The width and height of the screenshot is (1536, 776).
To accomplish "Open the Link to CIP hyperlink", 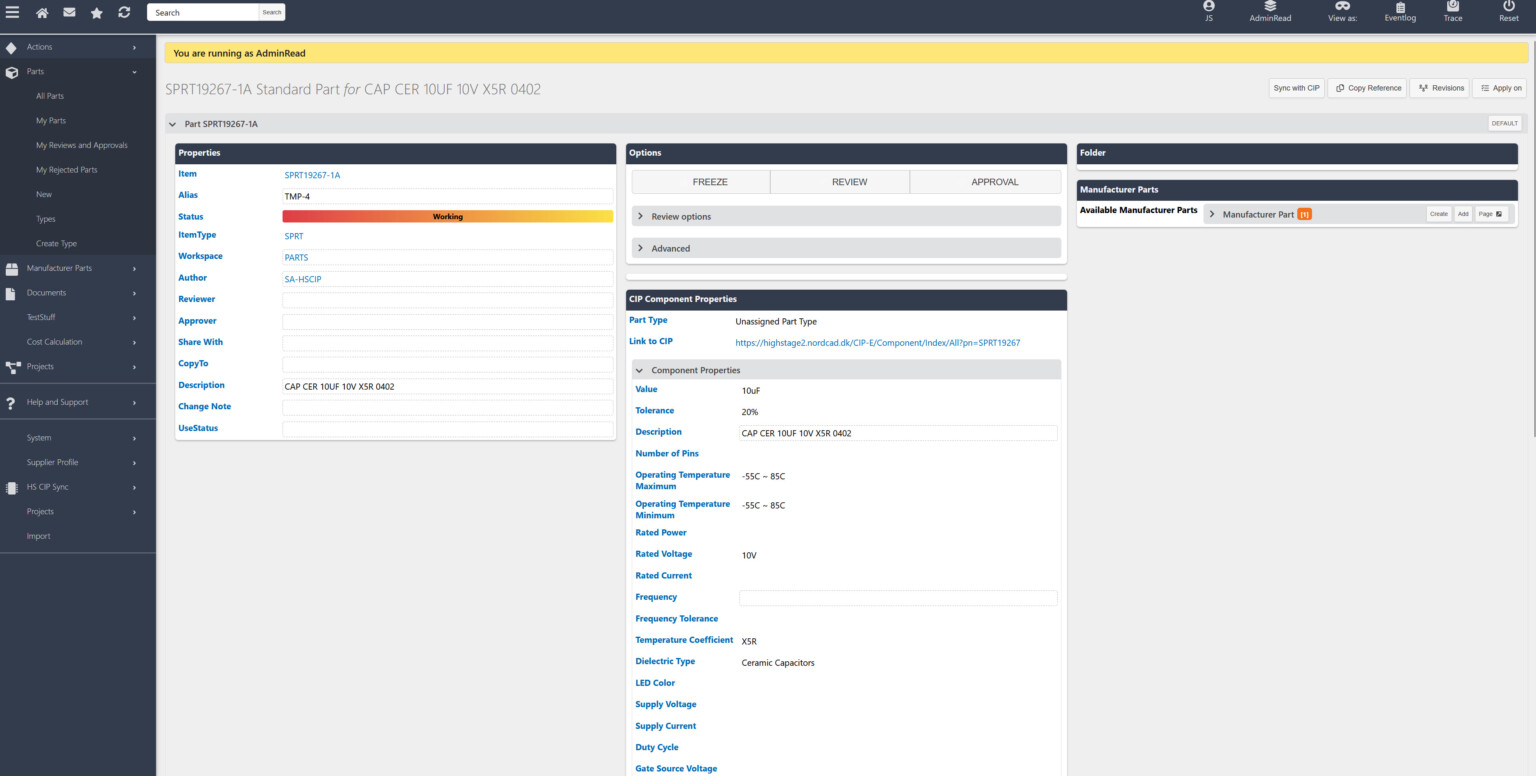I will [x=877, y=342].
